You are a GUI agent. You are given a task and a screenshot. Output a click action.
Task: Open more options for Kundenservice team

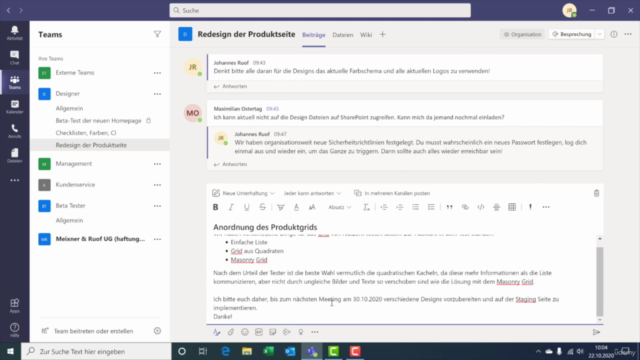(157, 185)
